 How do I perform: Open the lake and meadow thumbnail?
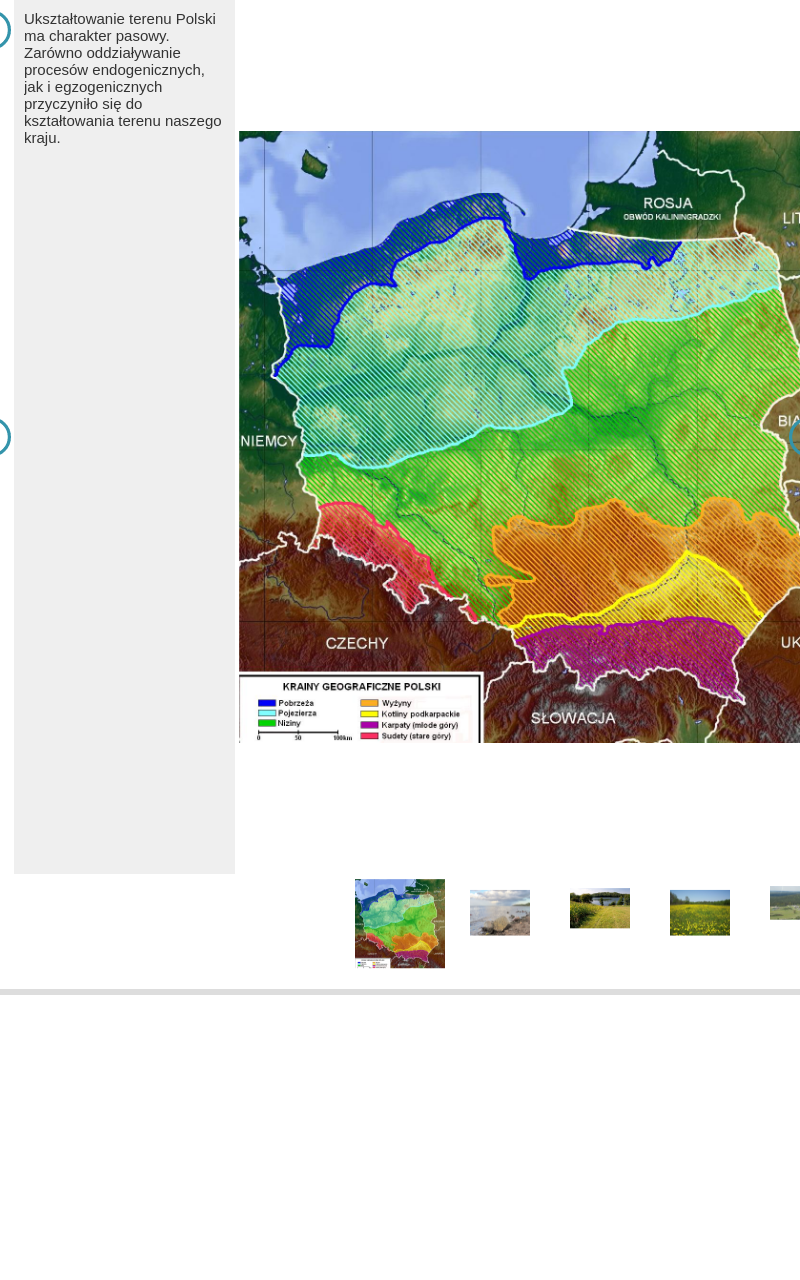coord(600,908)
